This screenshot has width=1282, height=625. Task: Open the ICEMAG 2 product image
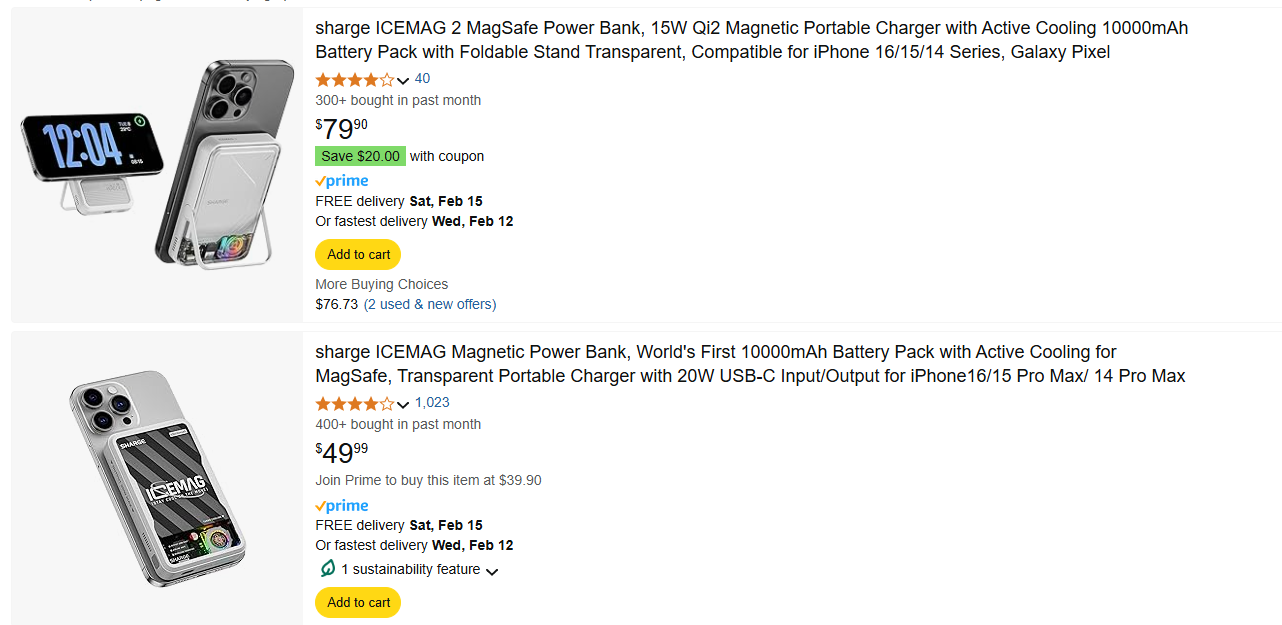(x=157, y=165)
